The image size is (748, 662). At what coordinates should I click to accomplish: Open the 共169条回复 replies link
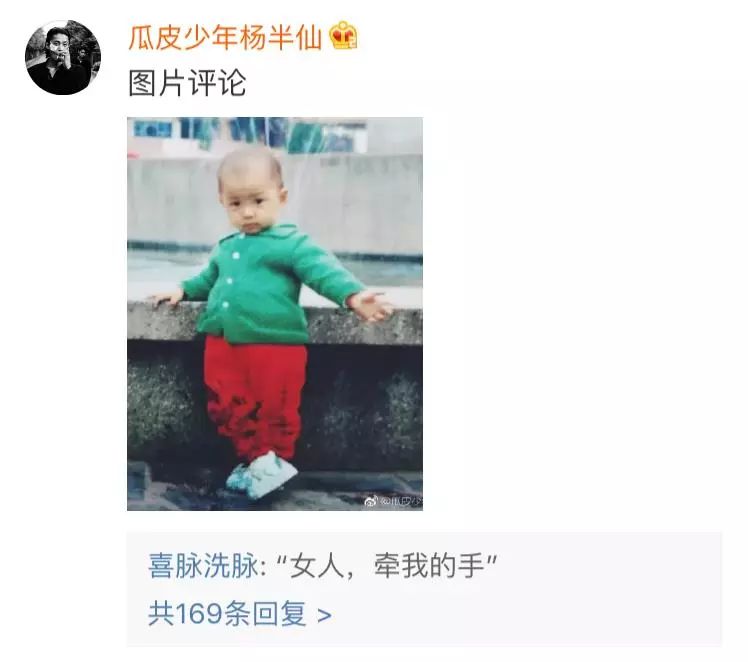[239, 614]
